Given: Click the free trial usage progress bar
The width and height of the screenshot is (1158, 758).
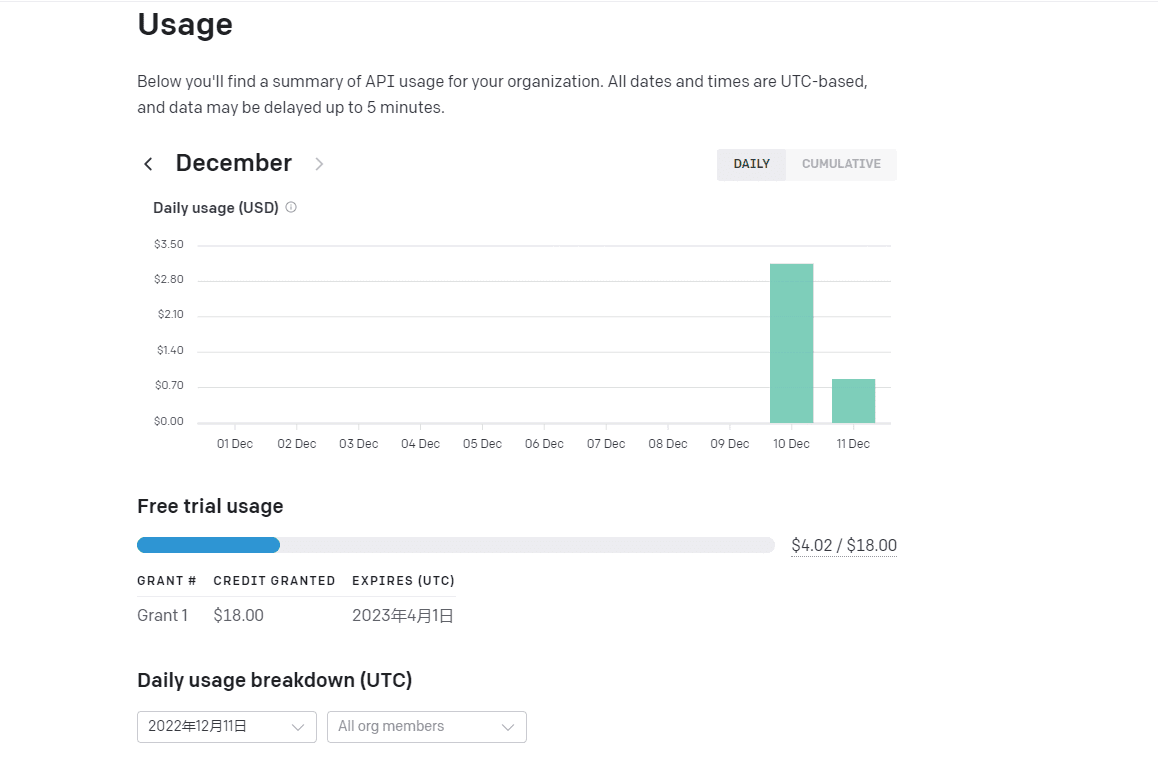Looking at the screenshot, I should 455,545.
